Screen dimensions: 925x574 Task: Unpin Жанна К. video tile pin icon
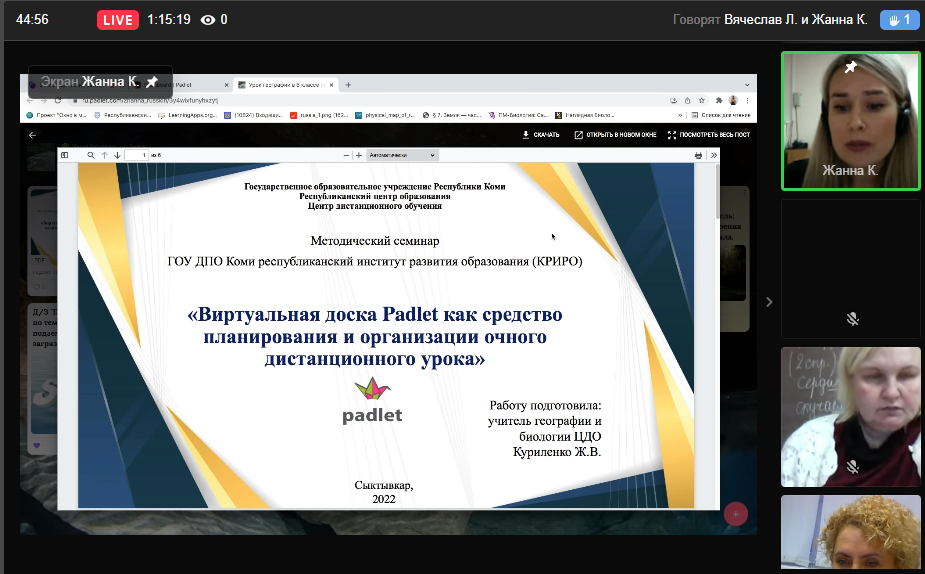851,67
